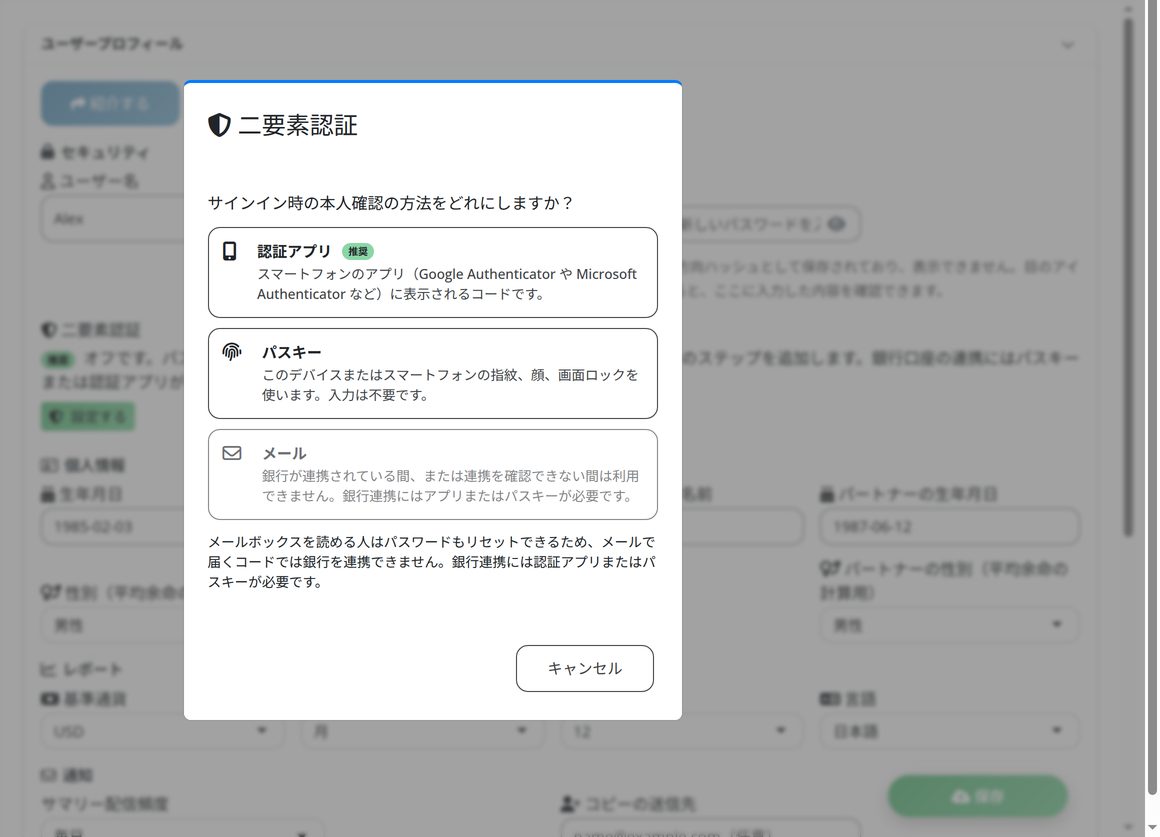Click the money icon beside 基準通貨
1160x837 pixels.
50,699
